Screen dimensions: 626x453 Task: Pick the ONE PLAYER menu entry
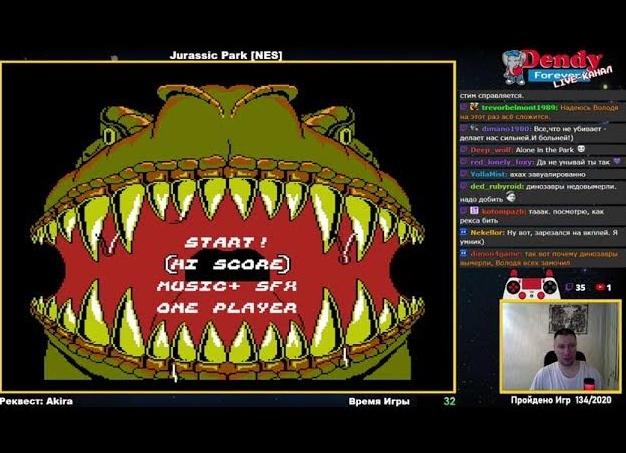pyautogui.click(x=227, y=308)
